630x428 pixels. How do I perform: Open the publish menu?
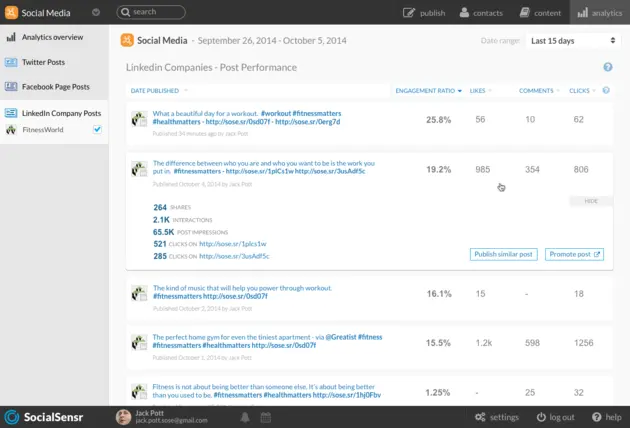pyautogui.click(x=424, y=13)
